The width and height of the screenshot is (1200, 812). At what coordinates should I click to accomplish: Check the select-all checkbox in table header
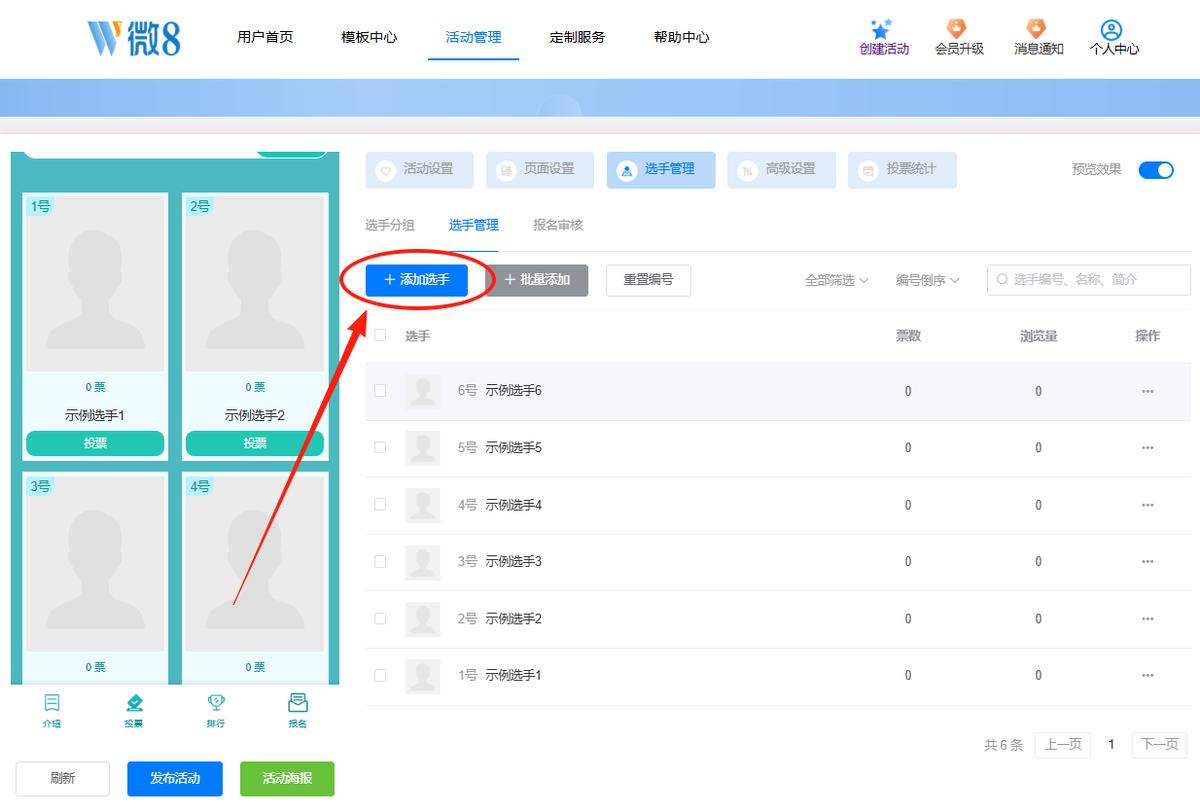(380, 335)
